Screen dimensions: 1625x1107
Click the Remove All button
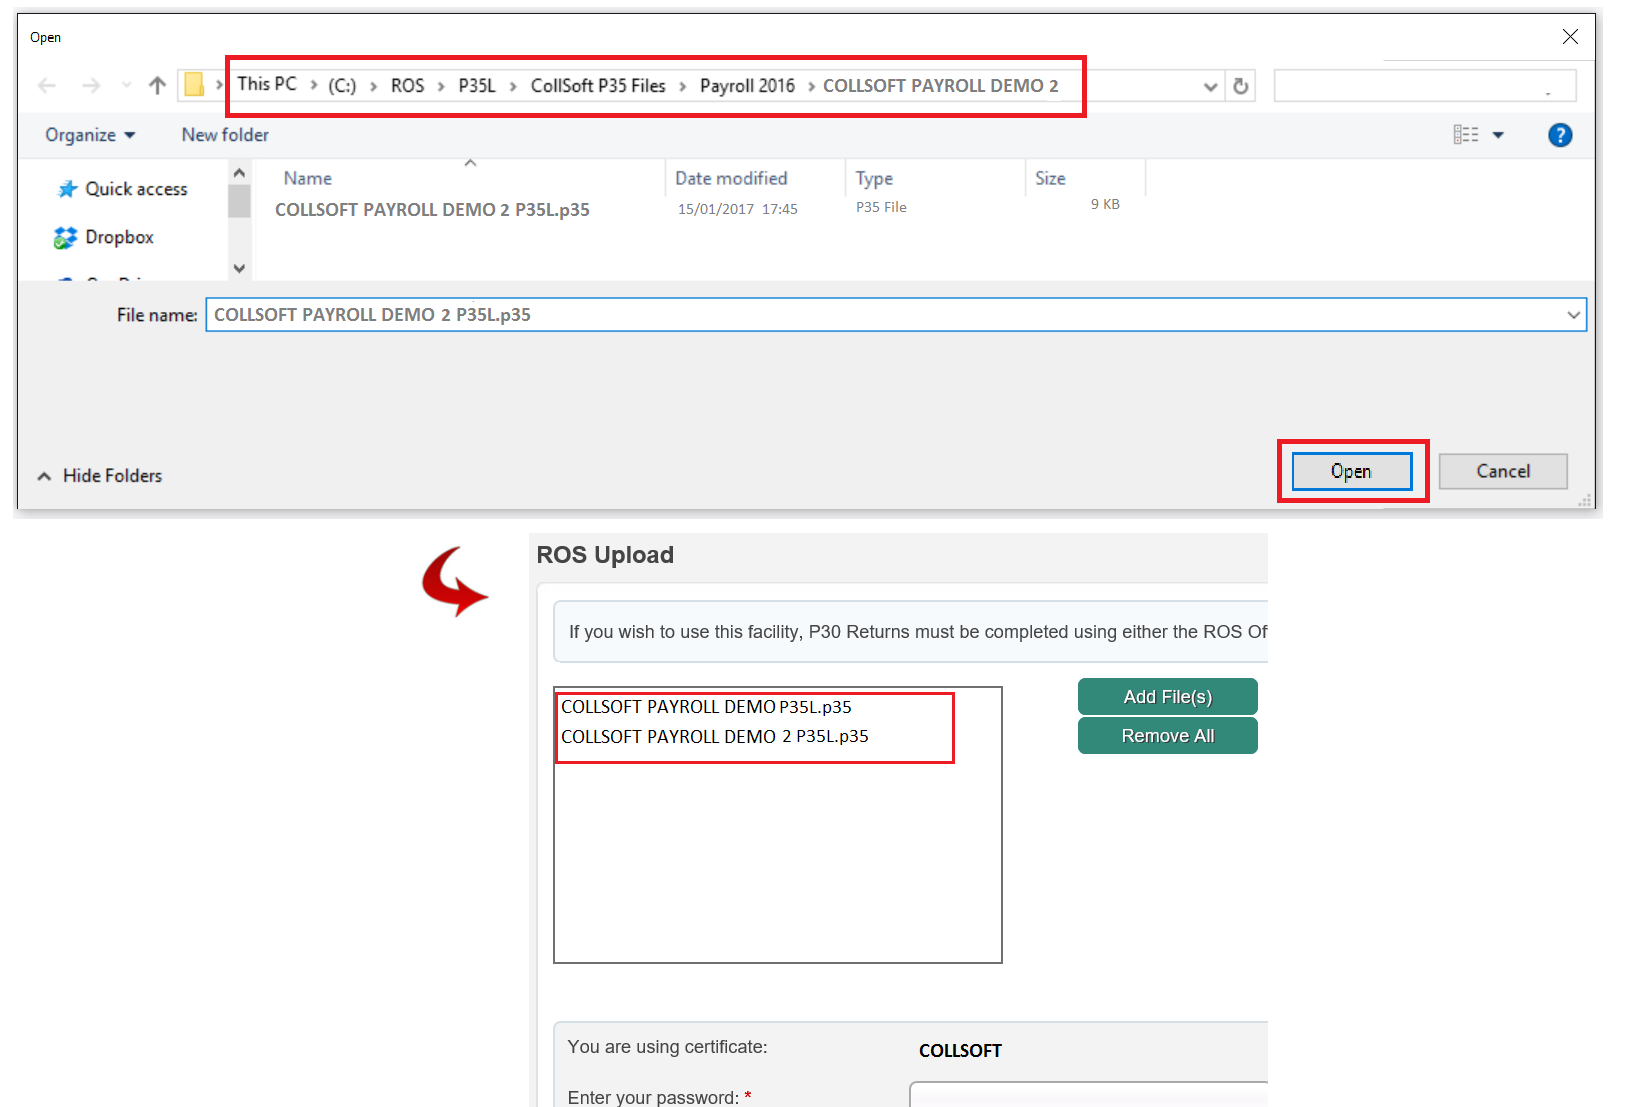coord(1167,736)
